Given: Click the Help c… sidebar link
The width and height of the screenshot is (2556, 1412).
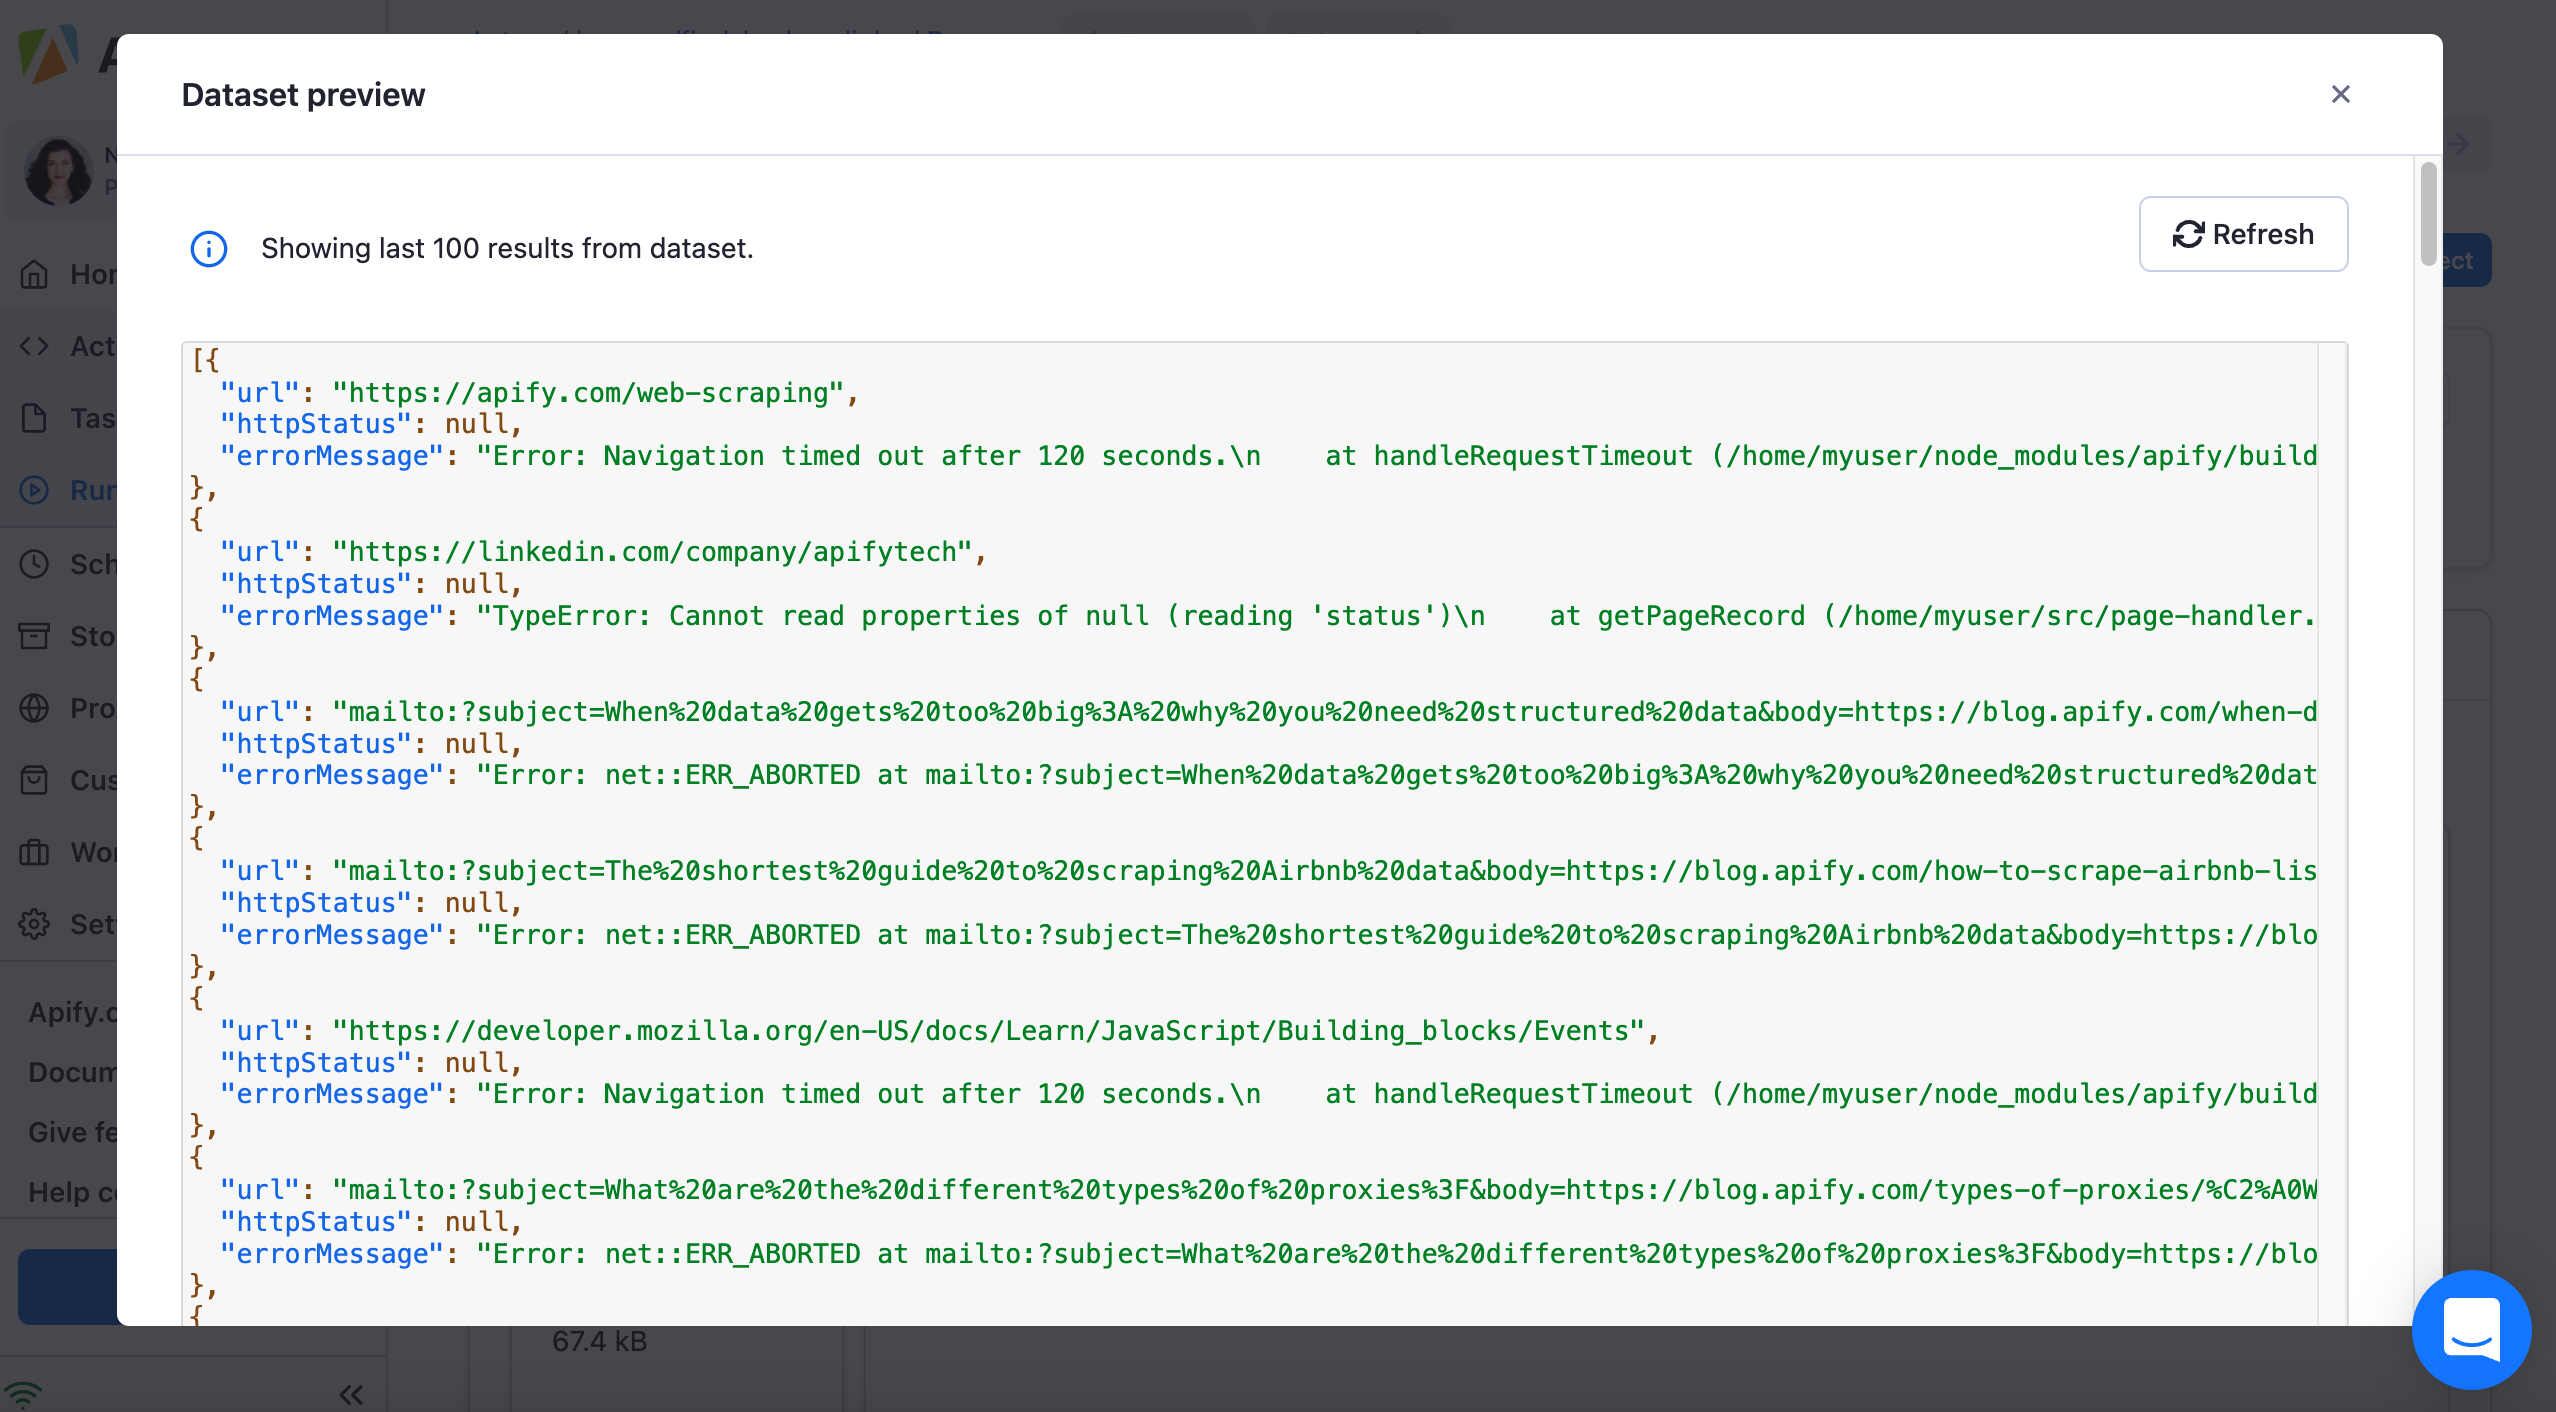Looking at the screenshot, I should click(x=72, y=1192).
